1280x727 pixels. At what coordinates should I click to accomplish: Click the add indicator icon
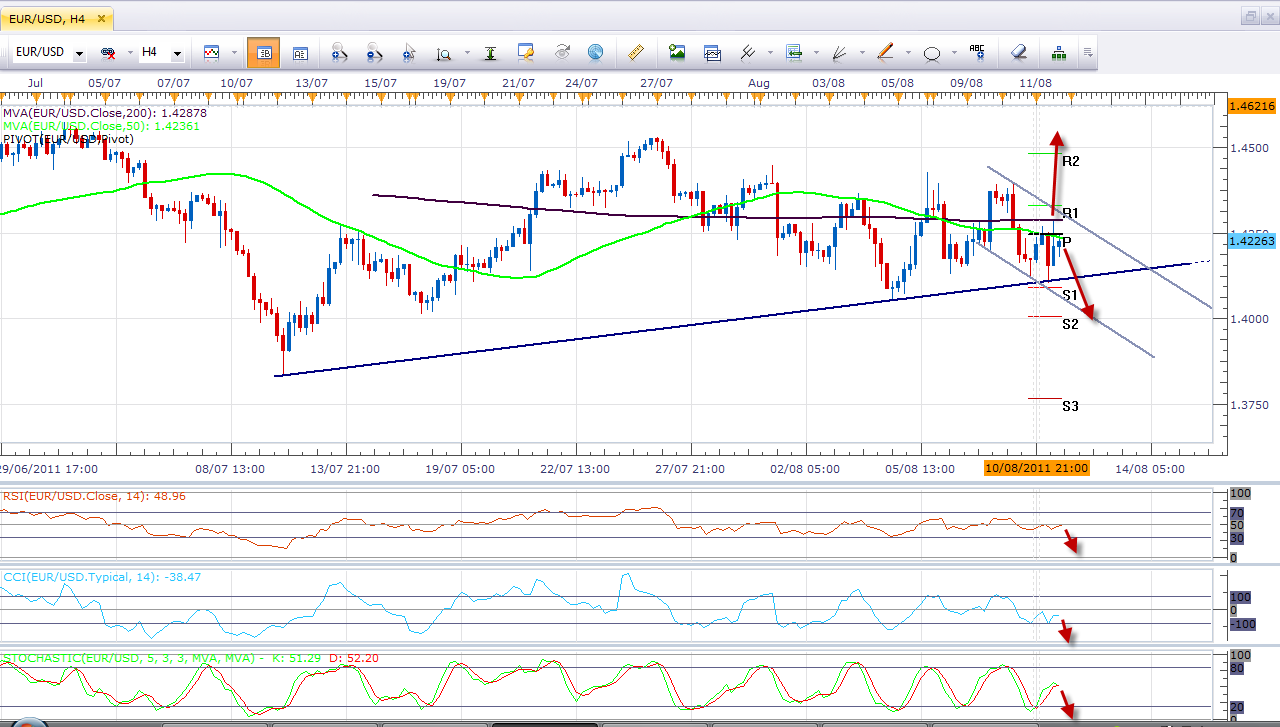pyautogui.click(x=794, y=52)
